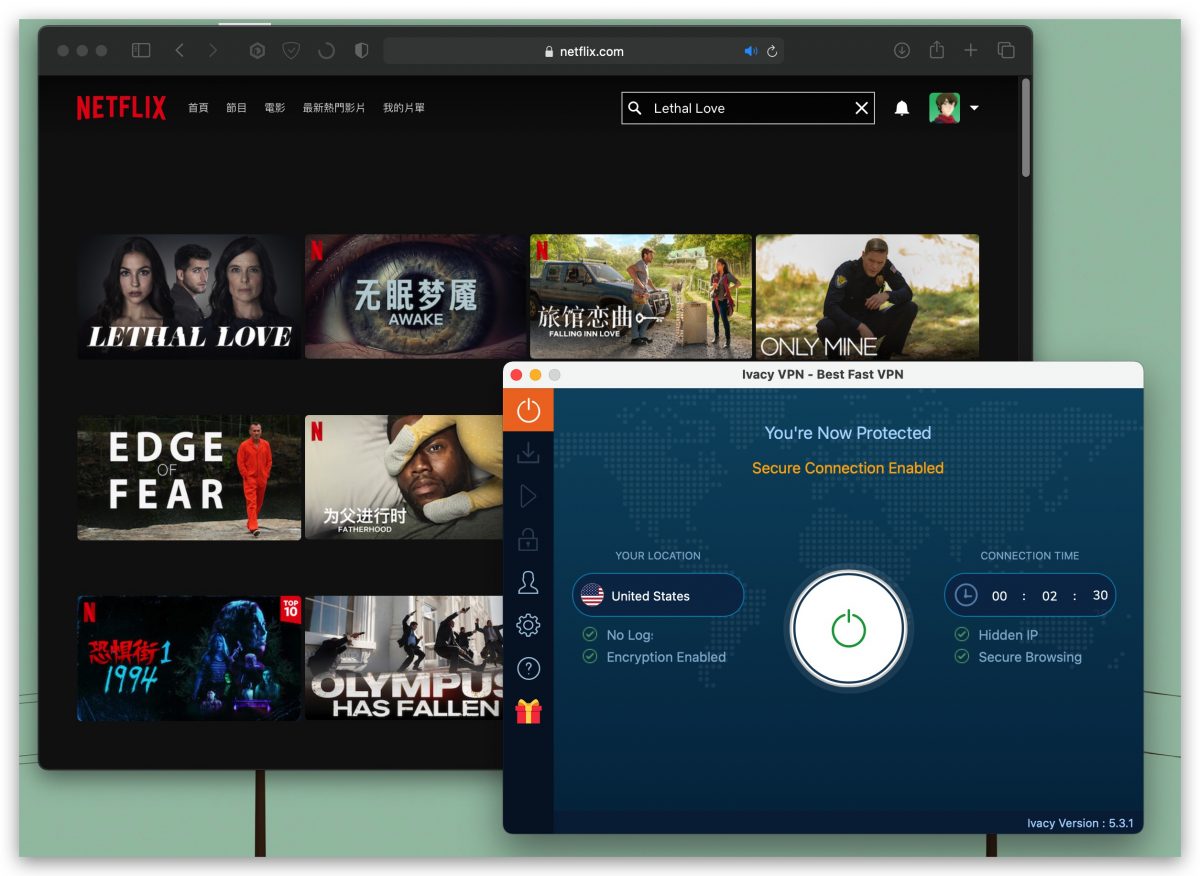Click the Ivacy gift box icon

coord(528,711)
